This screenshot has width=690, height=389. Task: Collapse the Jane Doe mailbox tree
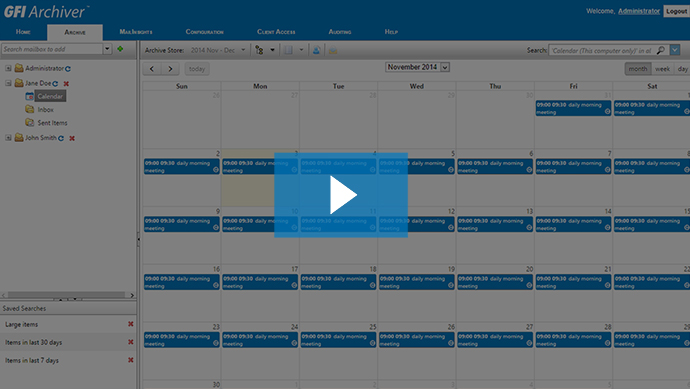[x=8, y=83]
